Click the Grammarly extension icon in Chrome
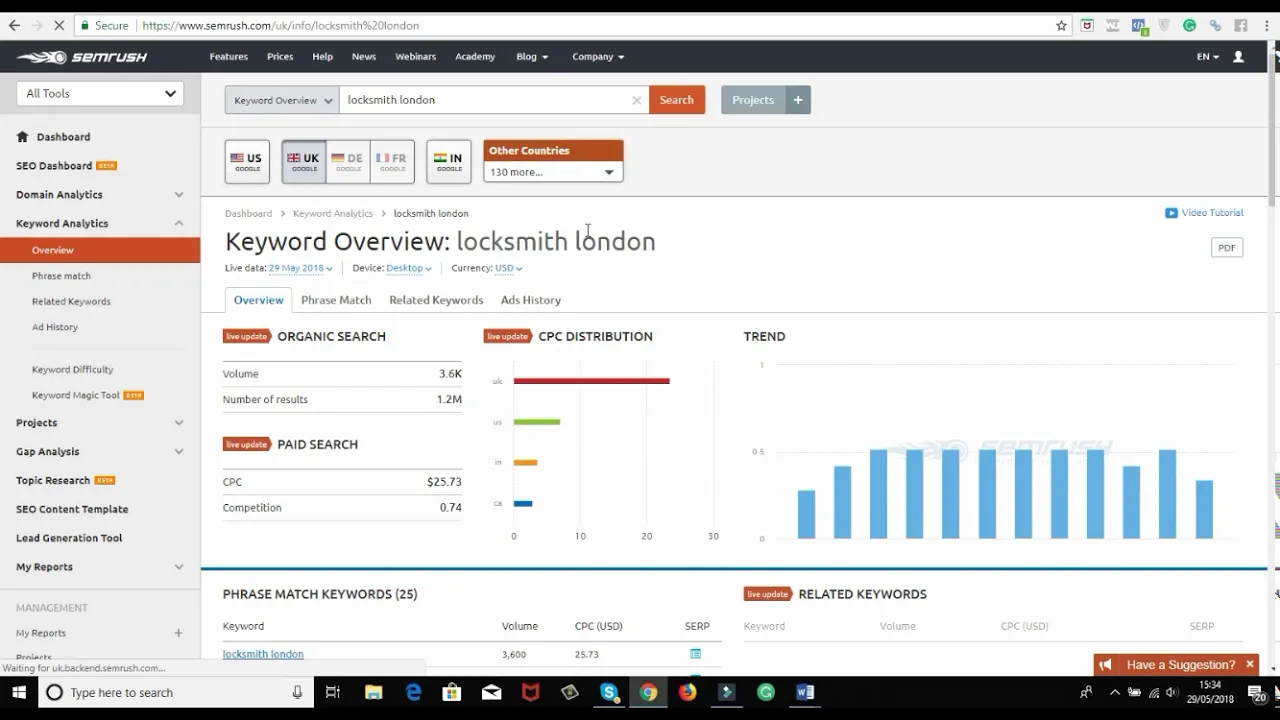This screenshot has height=720, width=1280. point(1190,25)
